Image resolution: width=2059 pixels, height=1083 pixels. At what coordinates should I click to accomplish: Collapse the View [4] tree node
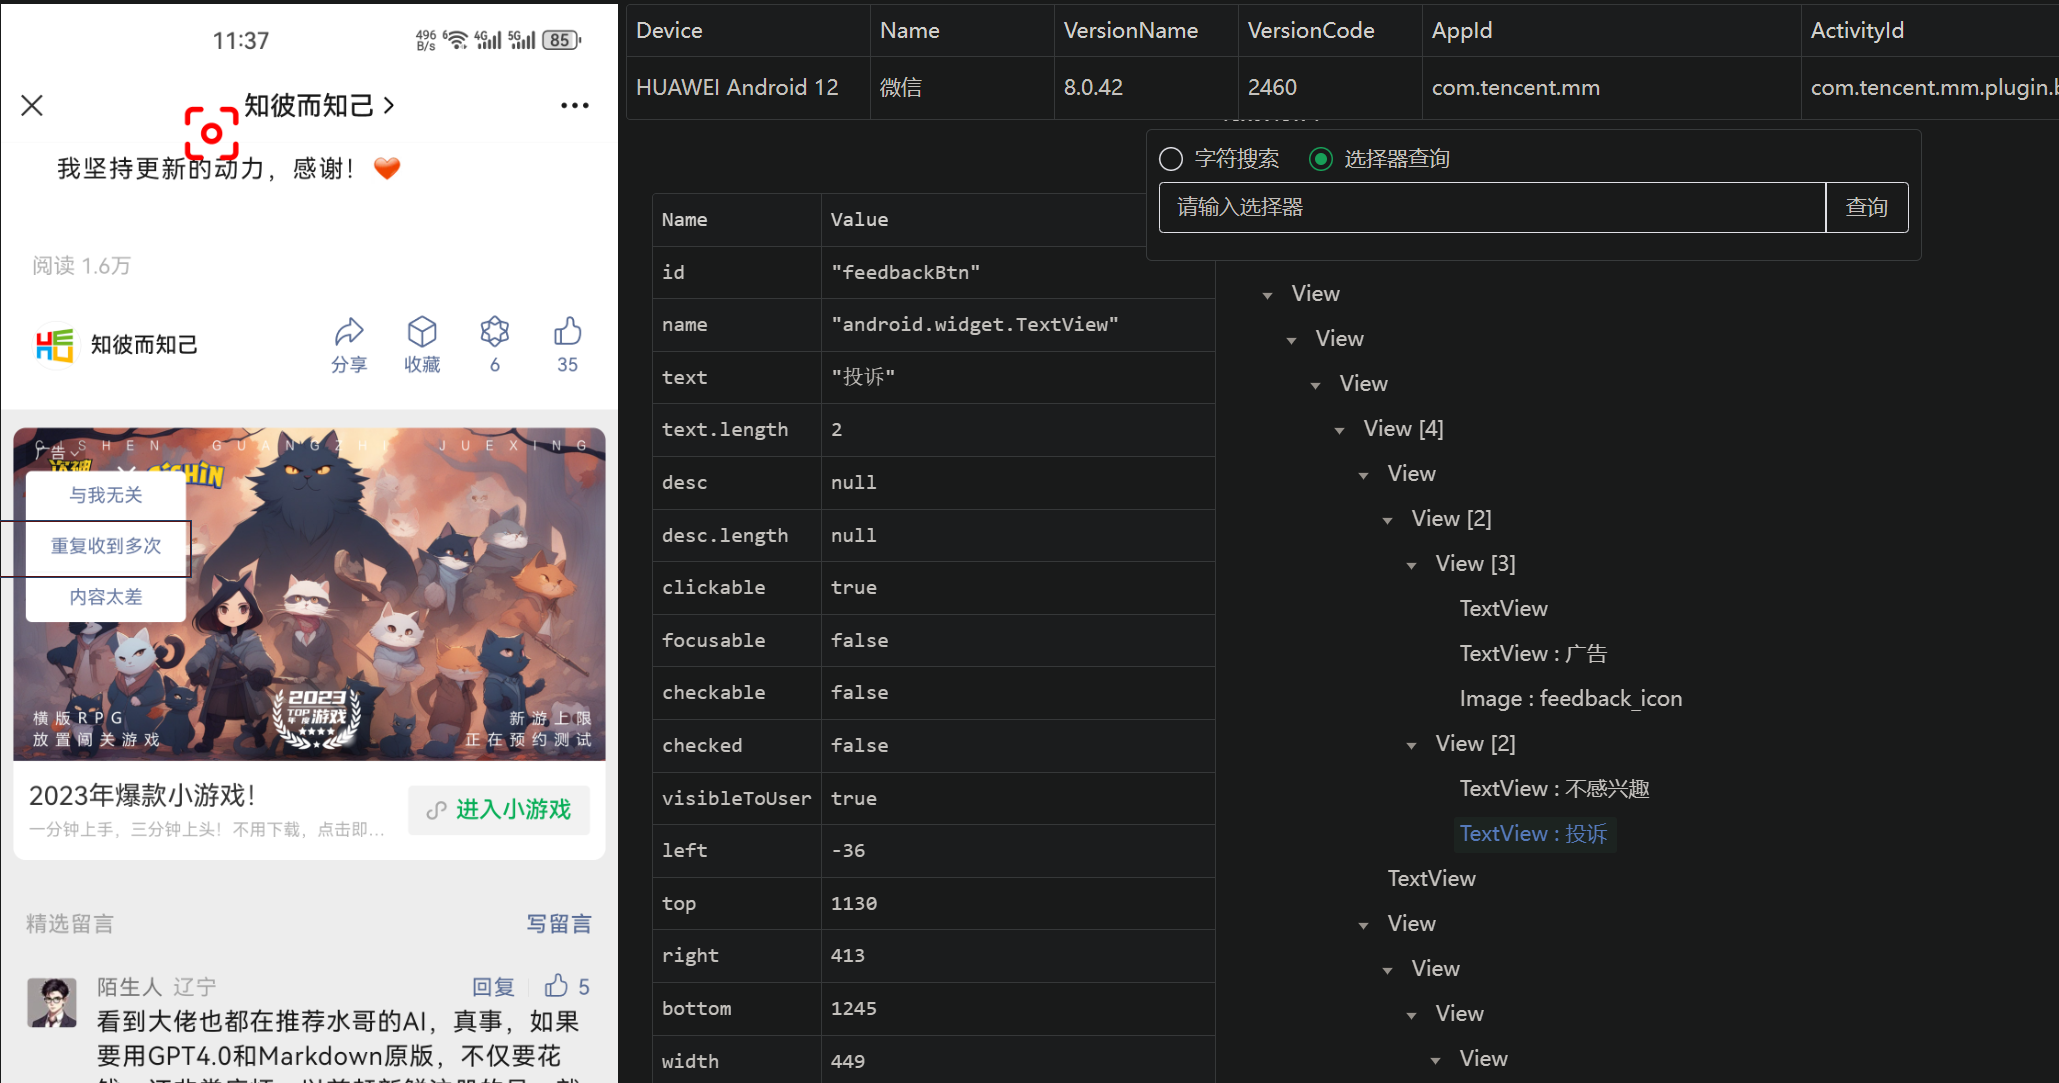(x=1340, y=429)
